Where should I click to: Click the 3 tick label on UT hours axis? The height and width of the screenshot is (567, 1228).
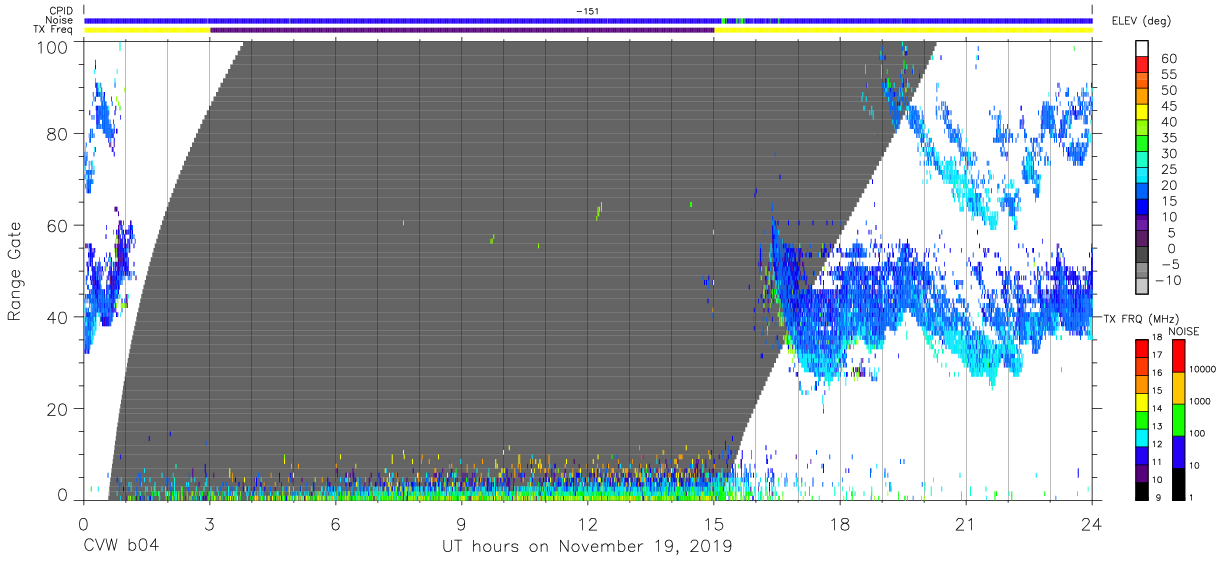[209, 524]
